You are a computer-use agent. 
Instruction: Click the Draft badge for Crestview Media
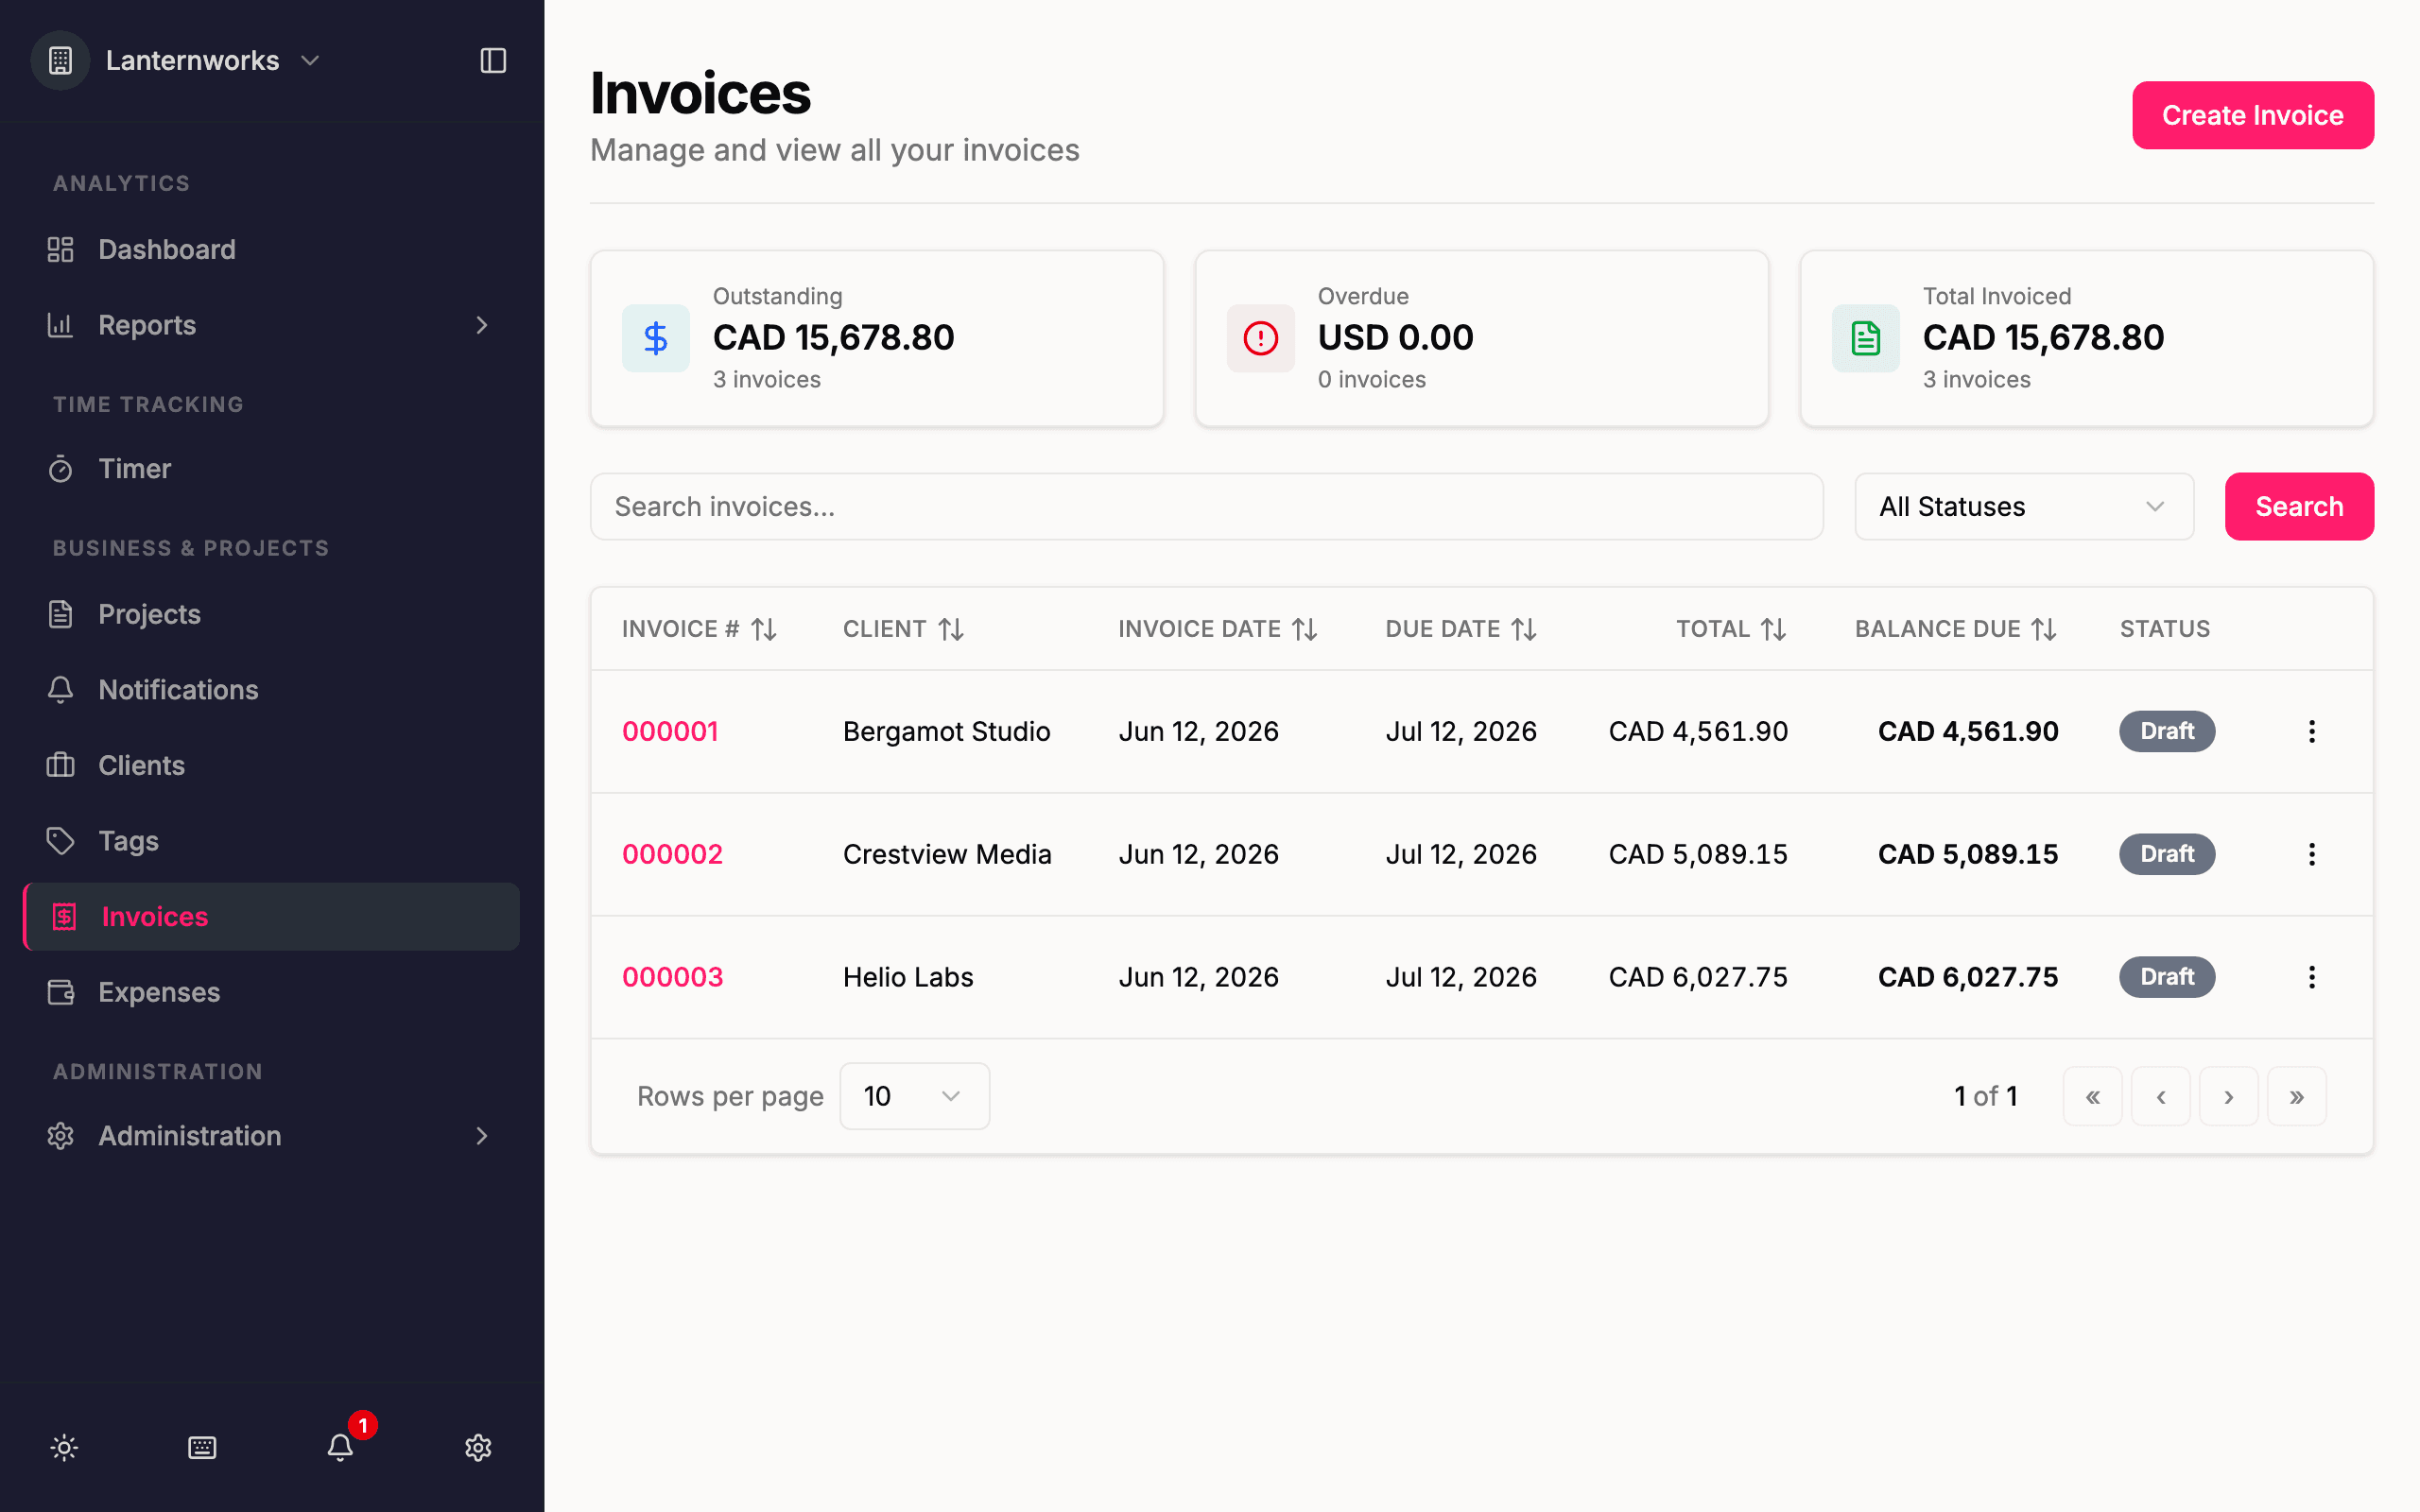point(2167,854)
